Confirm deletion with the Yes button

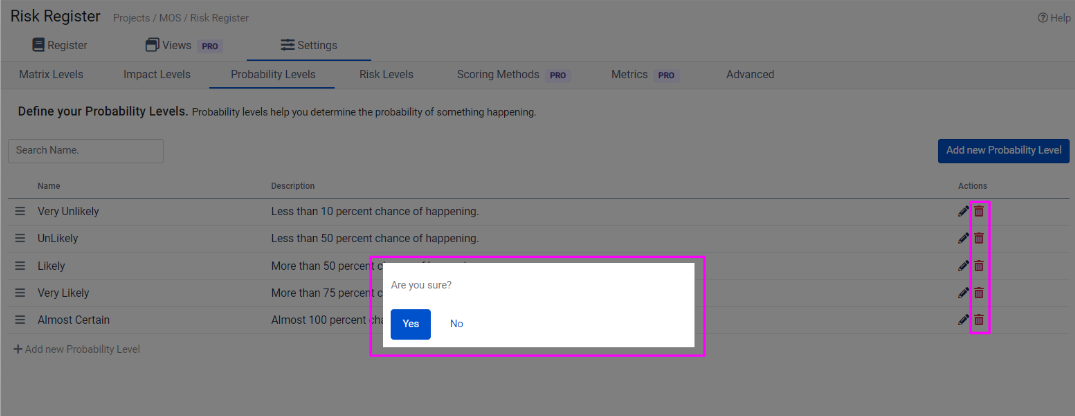[410, 324]
